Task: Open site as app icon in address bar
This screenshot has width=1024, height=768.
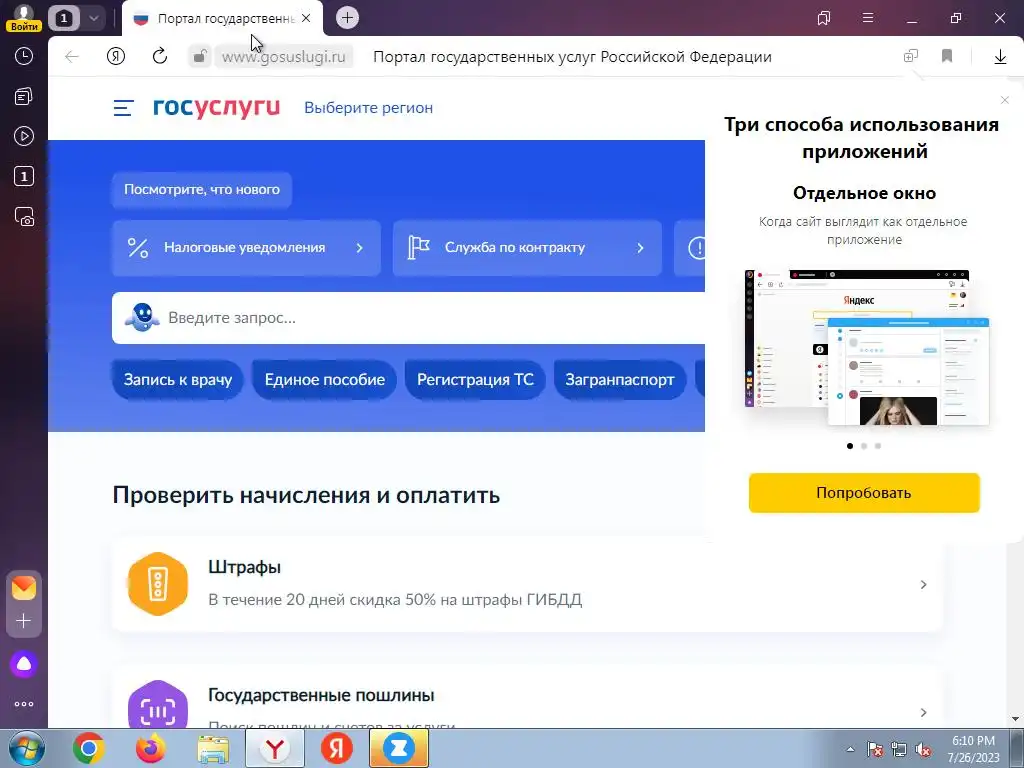Action: [911, 57]
